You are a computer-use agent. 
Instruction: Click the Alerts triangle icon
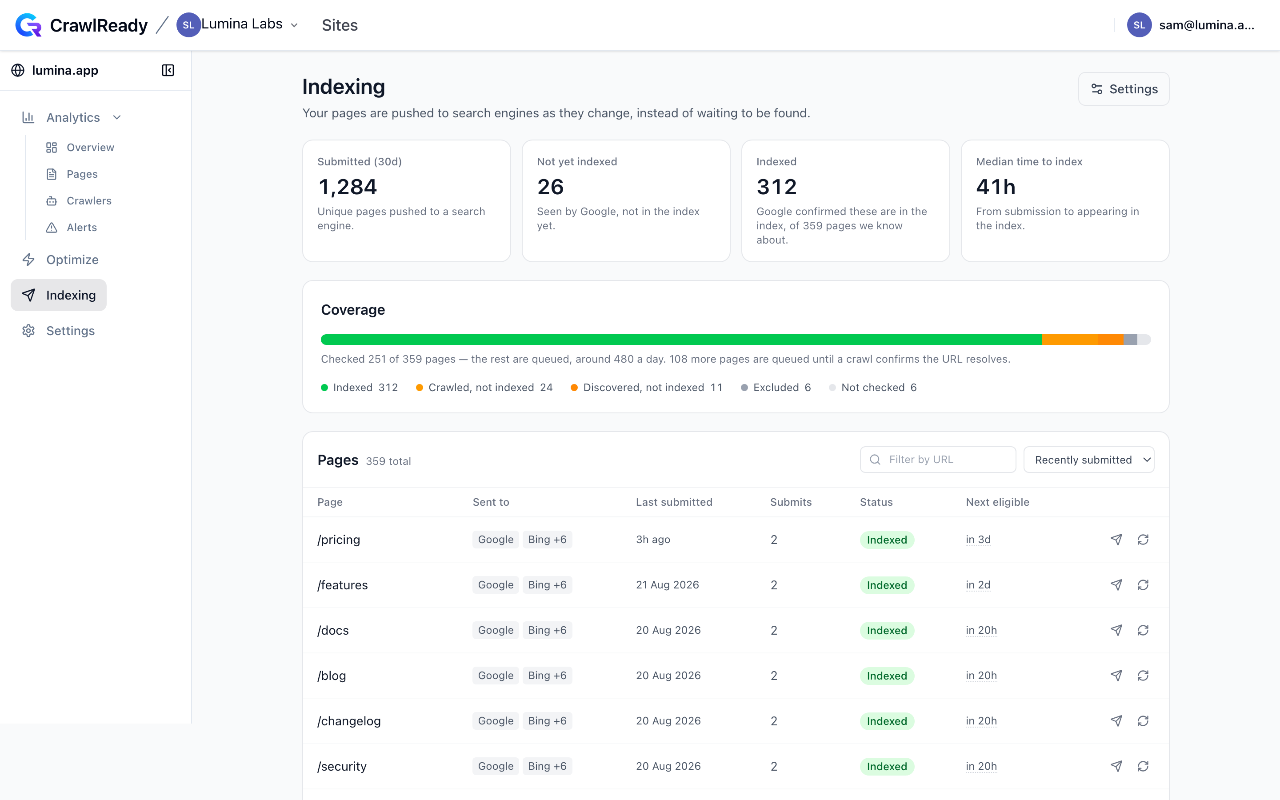click(x=52, y=227)
